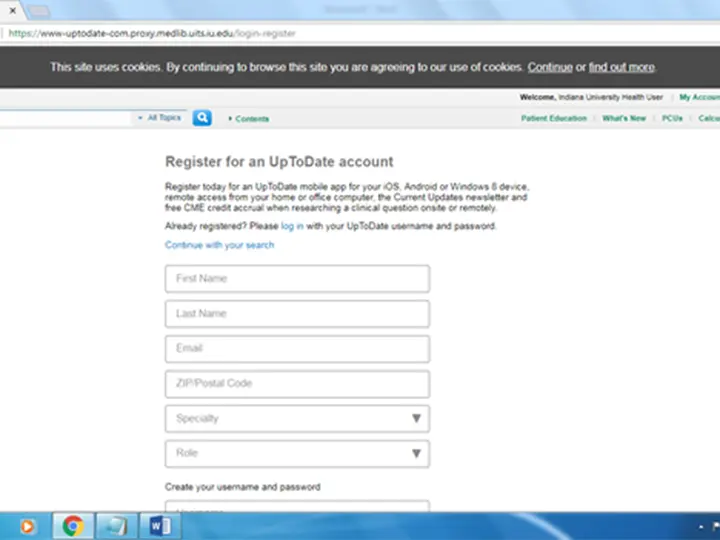Click into the Last Name field
Screen dimensions: 720x540
point(297,314)
